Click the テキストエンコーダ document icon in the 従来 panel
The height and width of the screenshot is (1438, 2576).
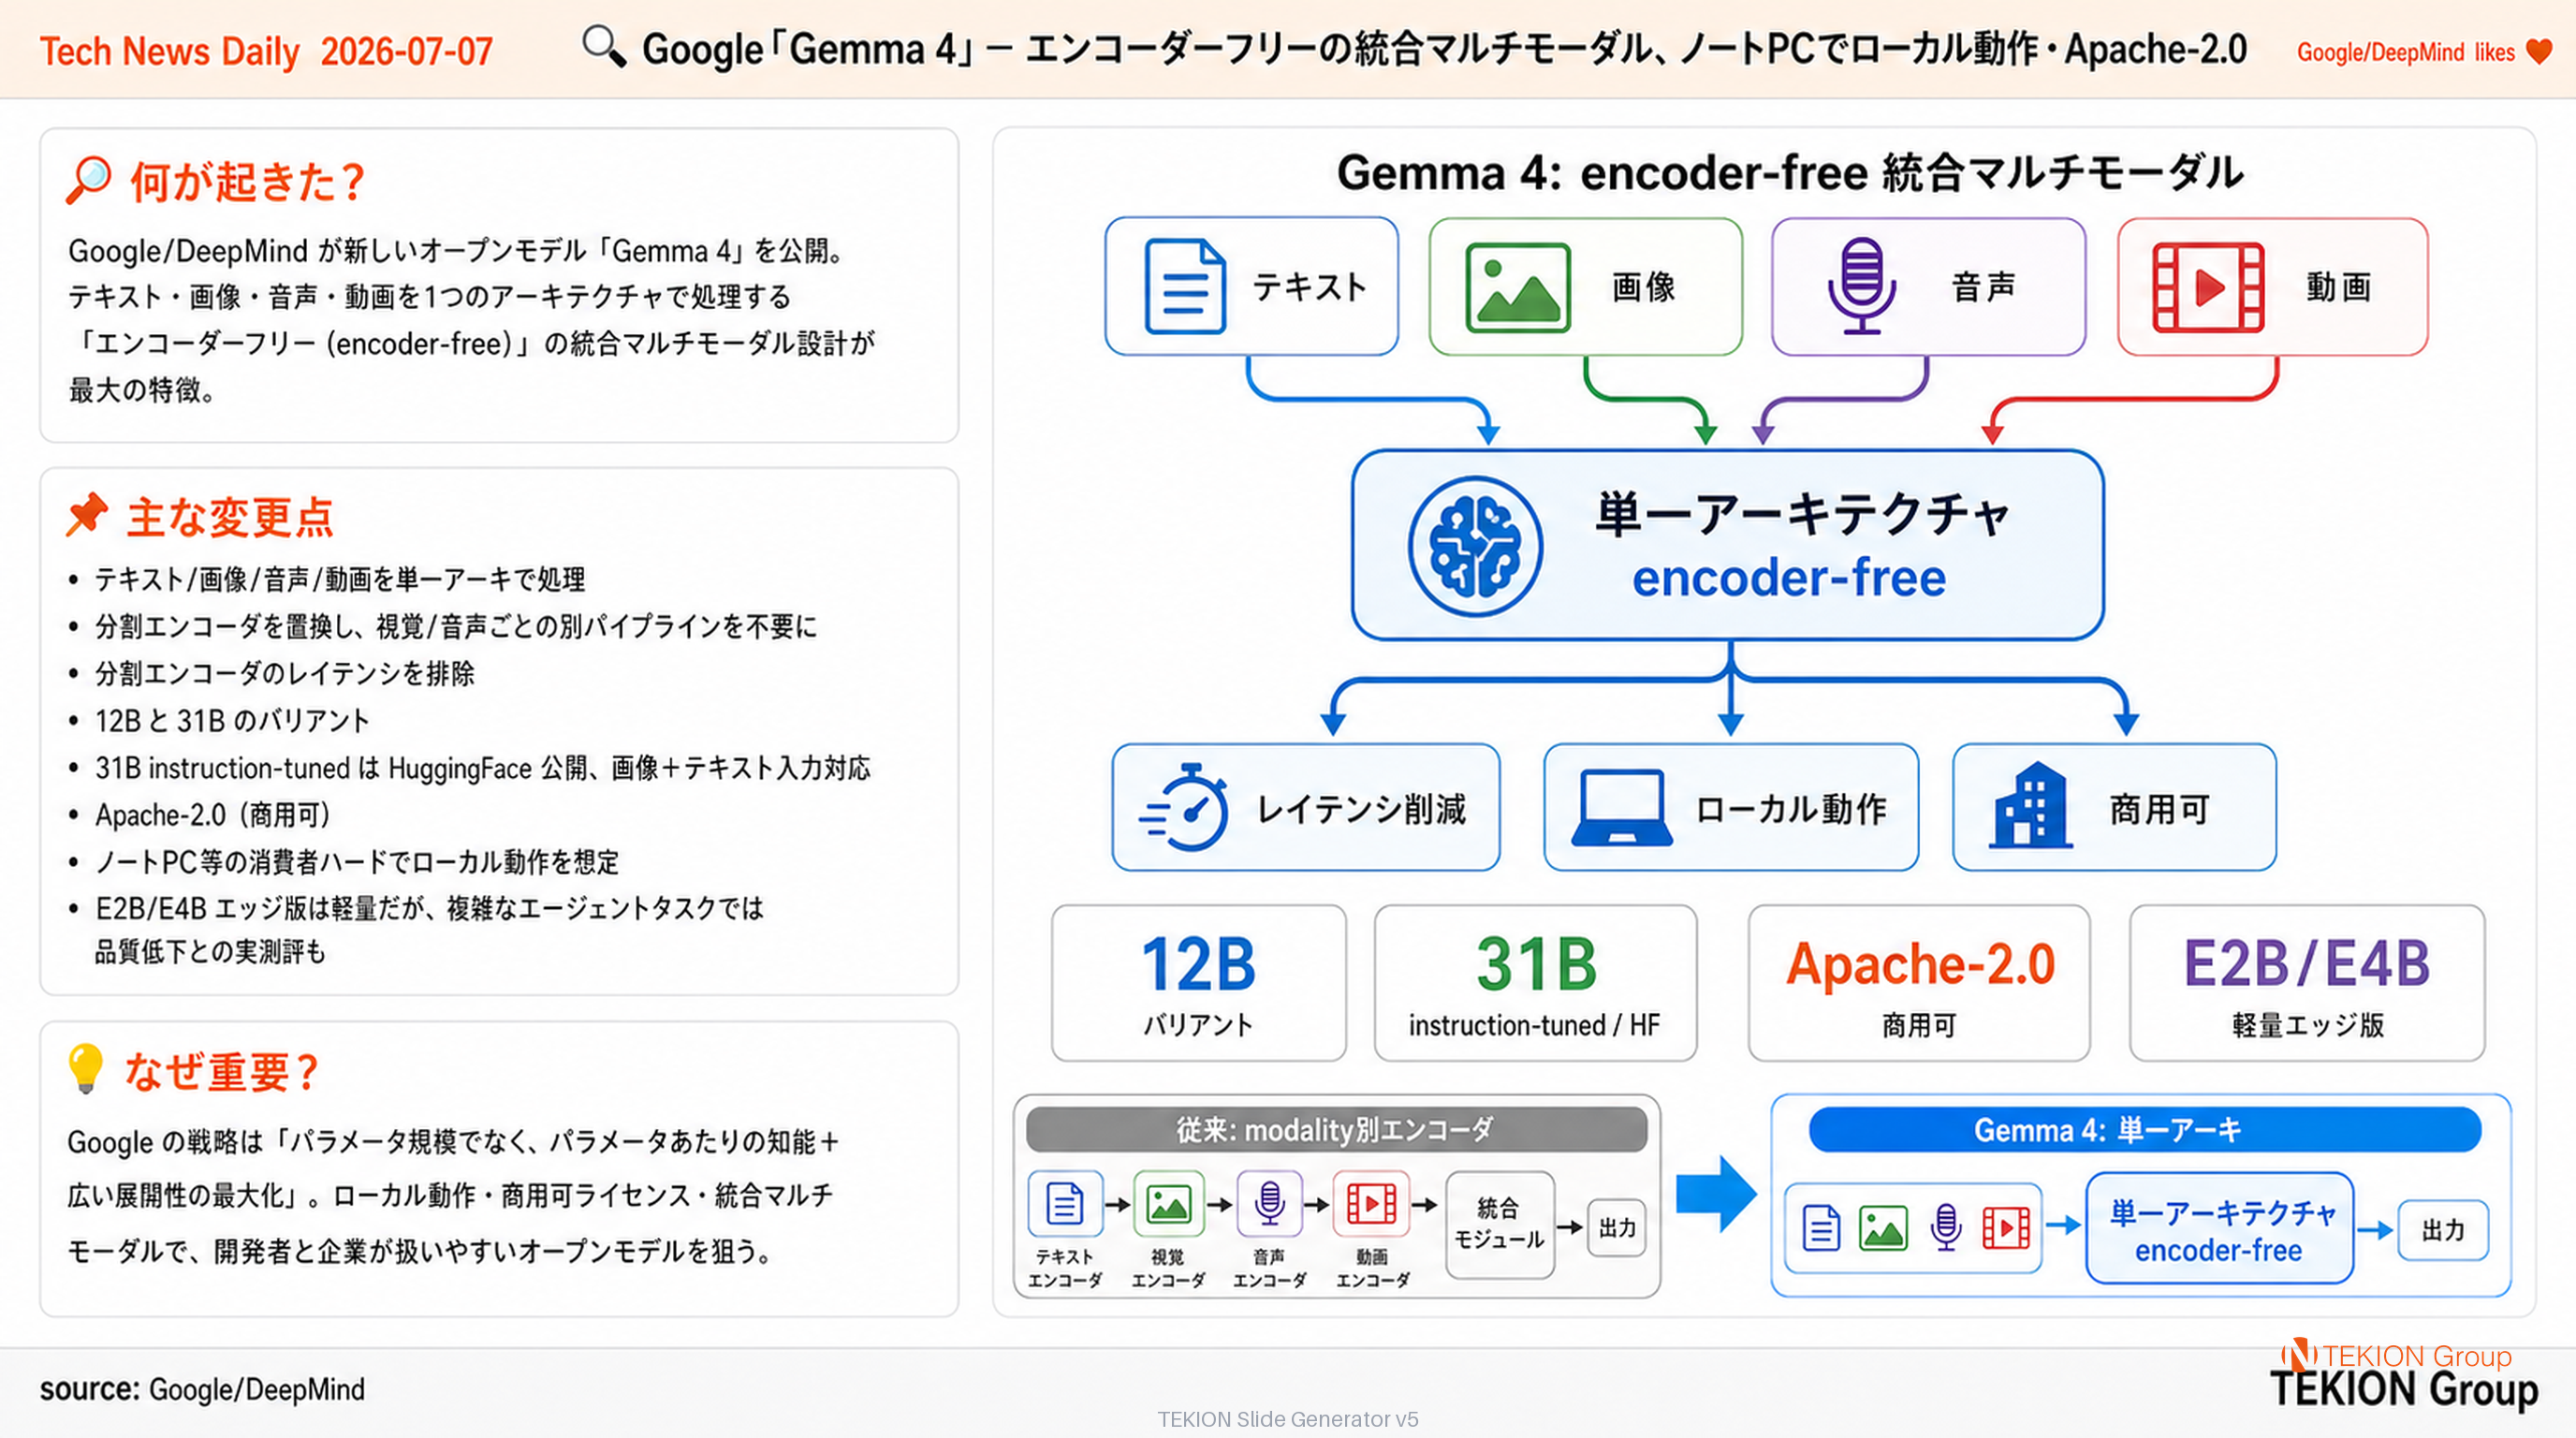(x=1065, y=1203)
